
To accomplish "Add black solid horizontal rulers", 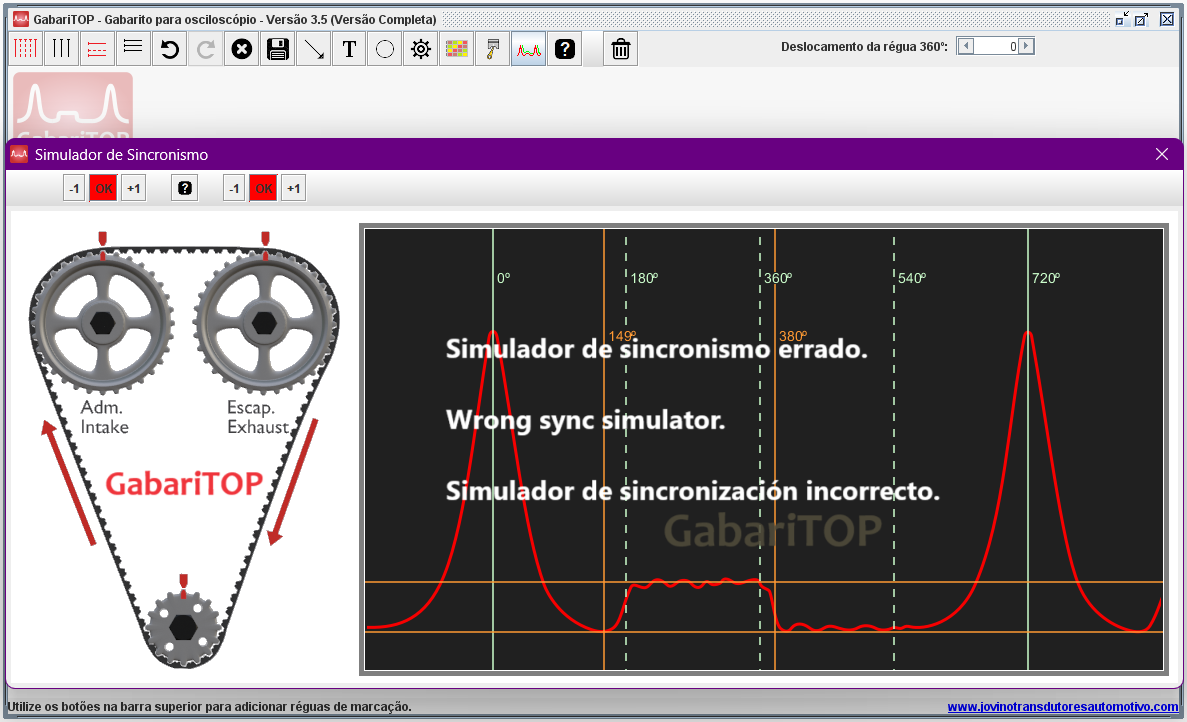I will pos(133,49).
